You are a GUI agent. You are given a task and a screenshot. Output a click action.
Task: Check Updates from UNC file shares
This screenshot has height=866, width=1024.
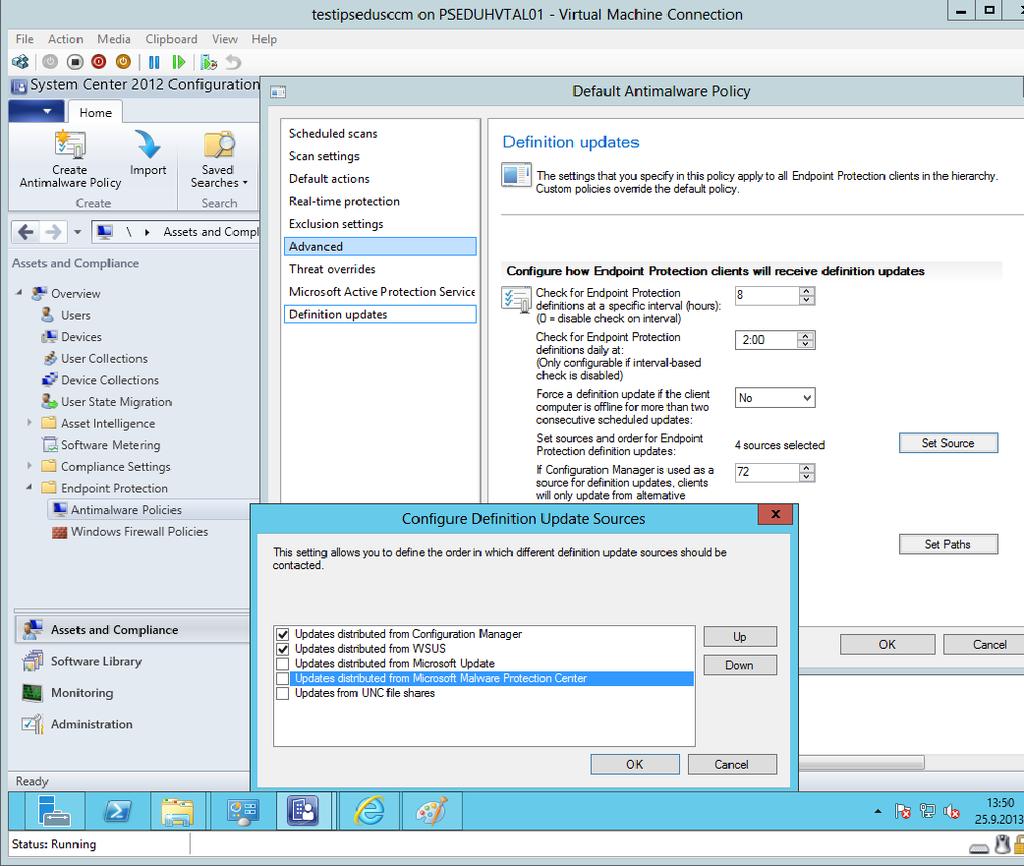[282, 694]
